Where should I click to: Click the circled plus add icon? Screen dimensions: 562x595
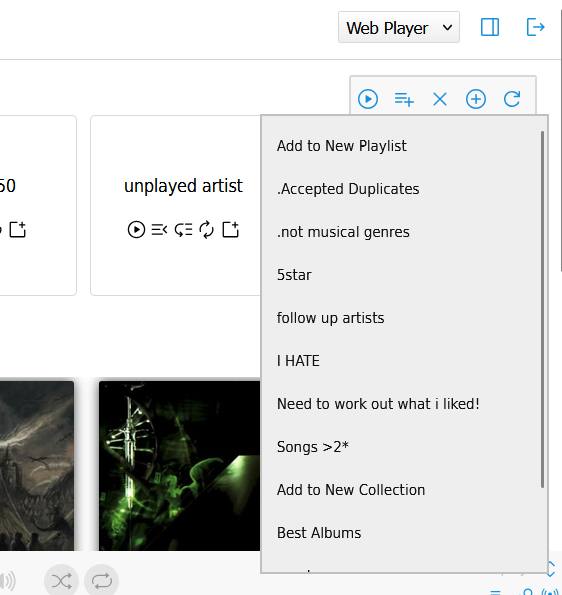475,99
